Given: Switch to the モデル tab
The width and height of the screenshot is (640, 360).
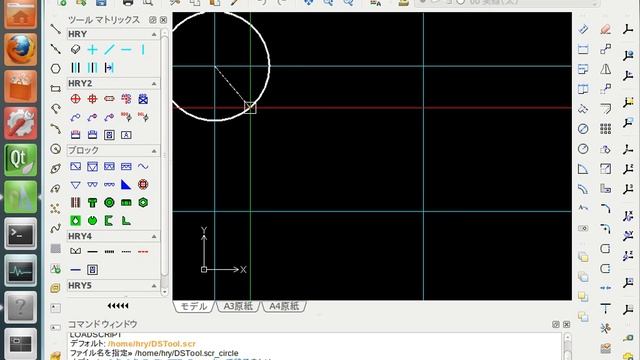Looking at the screenshot, I should pyautogui.click(x=194, y=306).
